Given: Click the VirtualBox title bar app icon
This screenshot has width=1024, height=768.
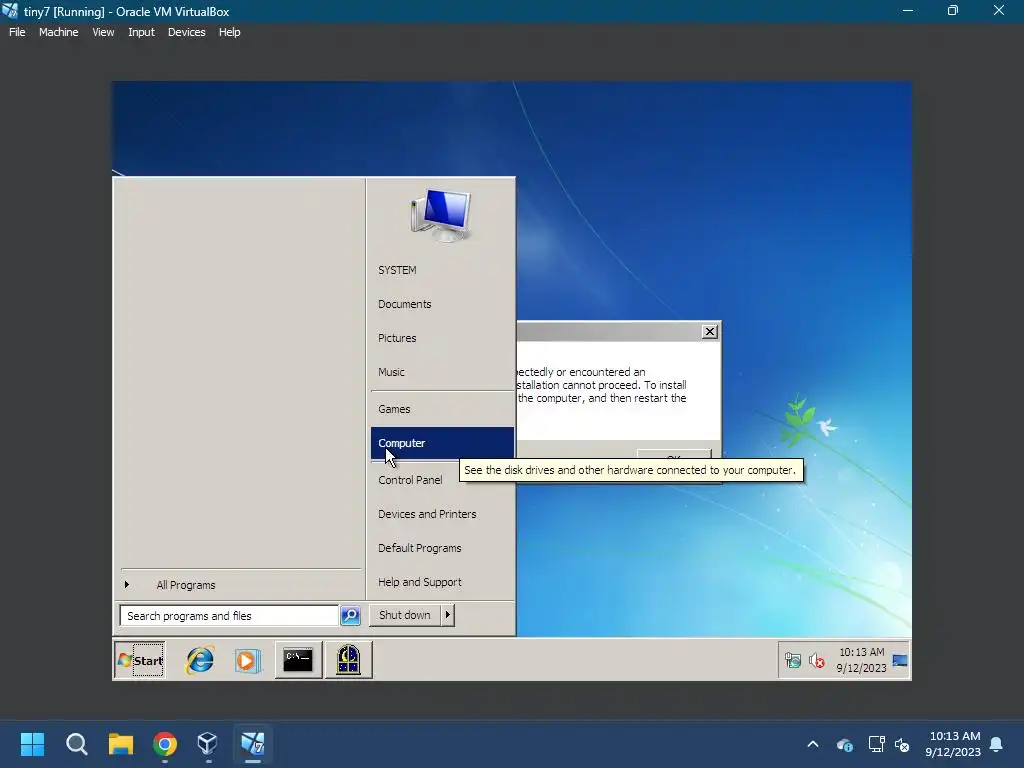Looking at the screenshot, I should [x=10, y=11].
